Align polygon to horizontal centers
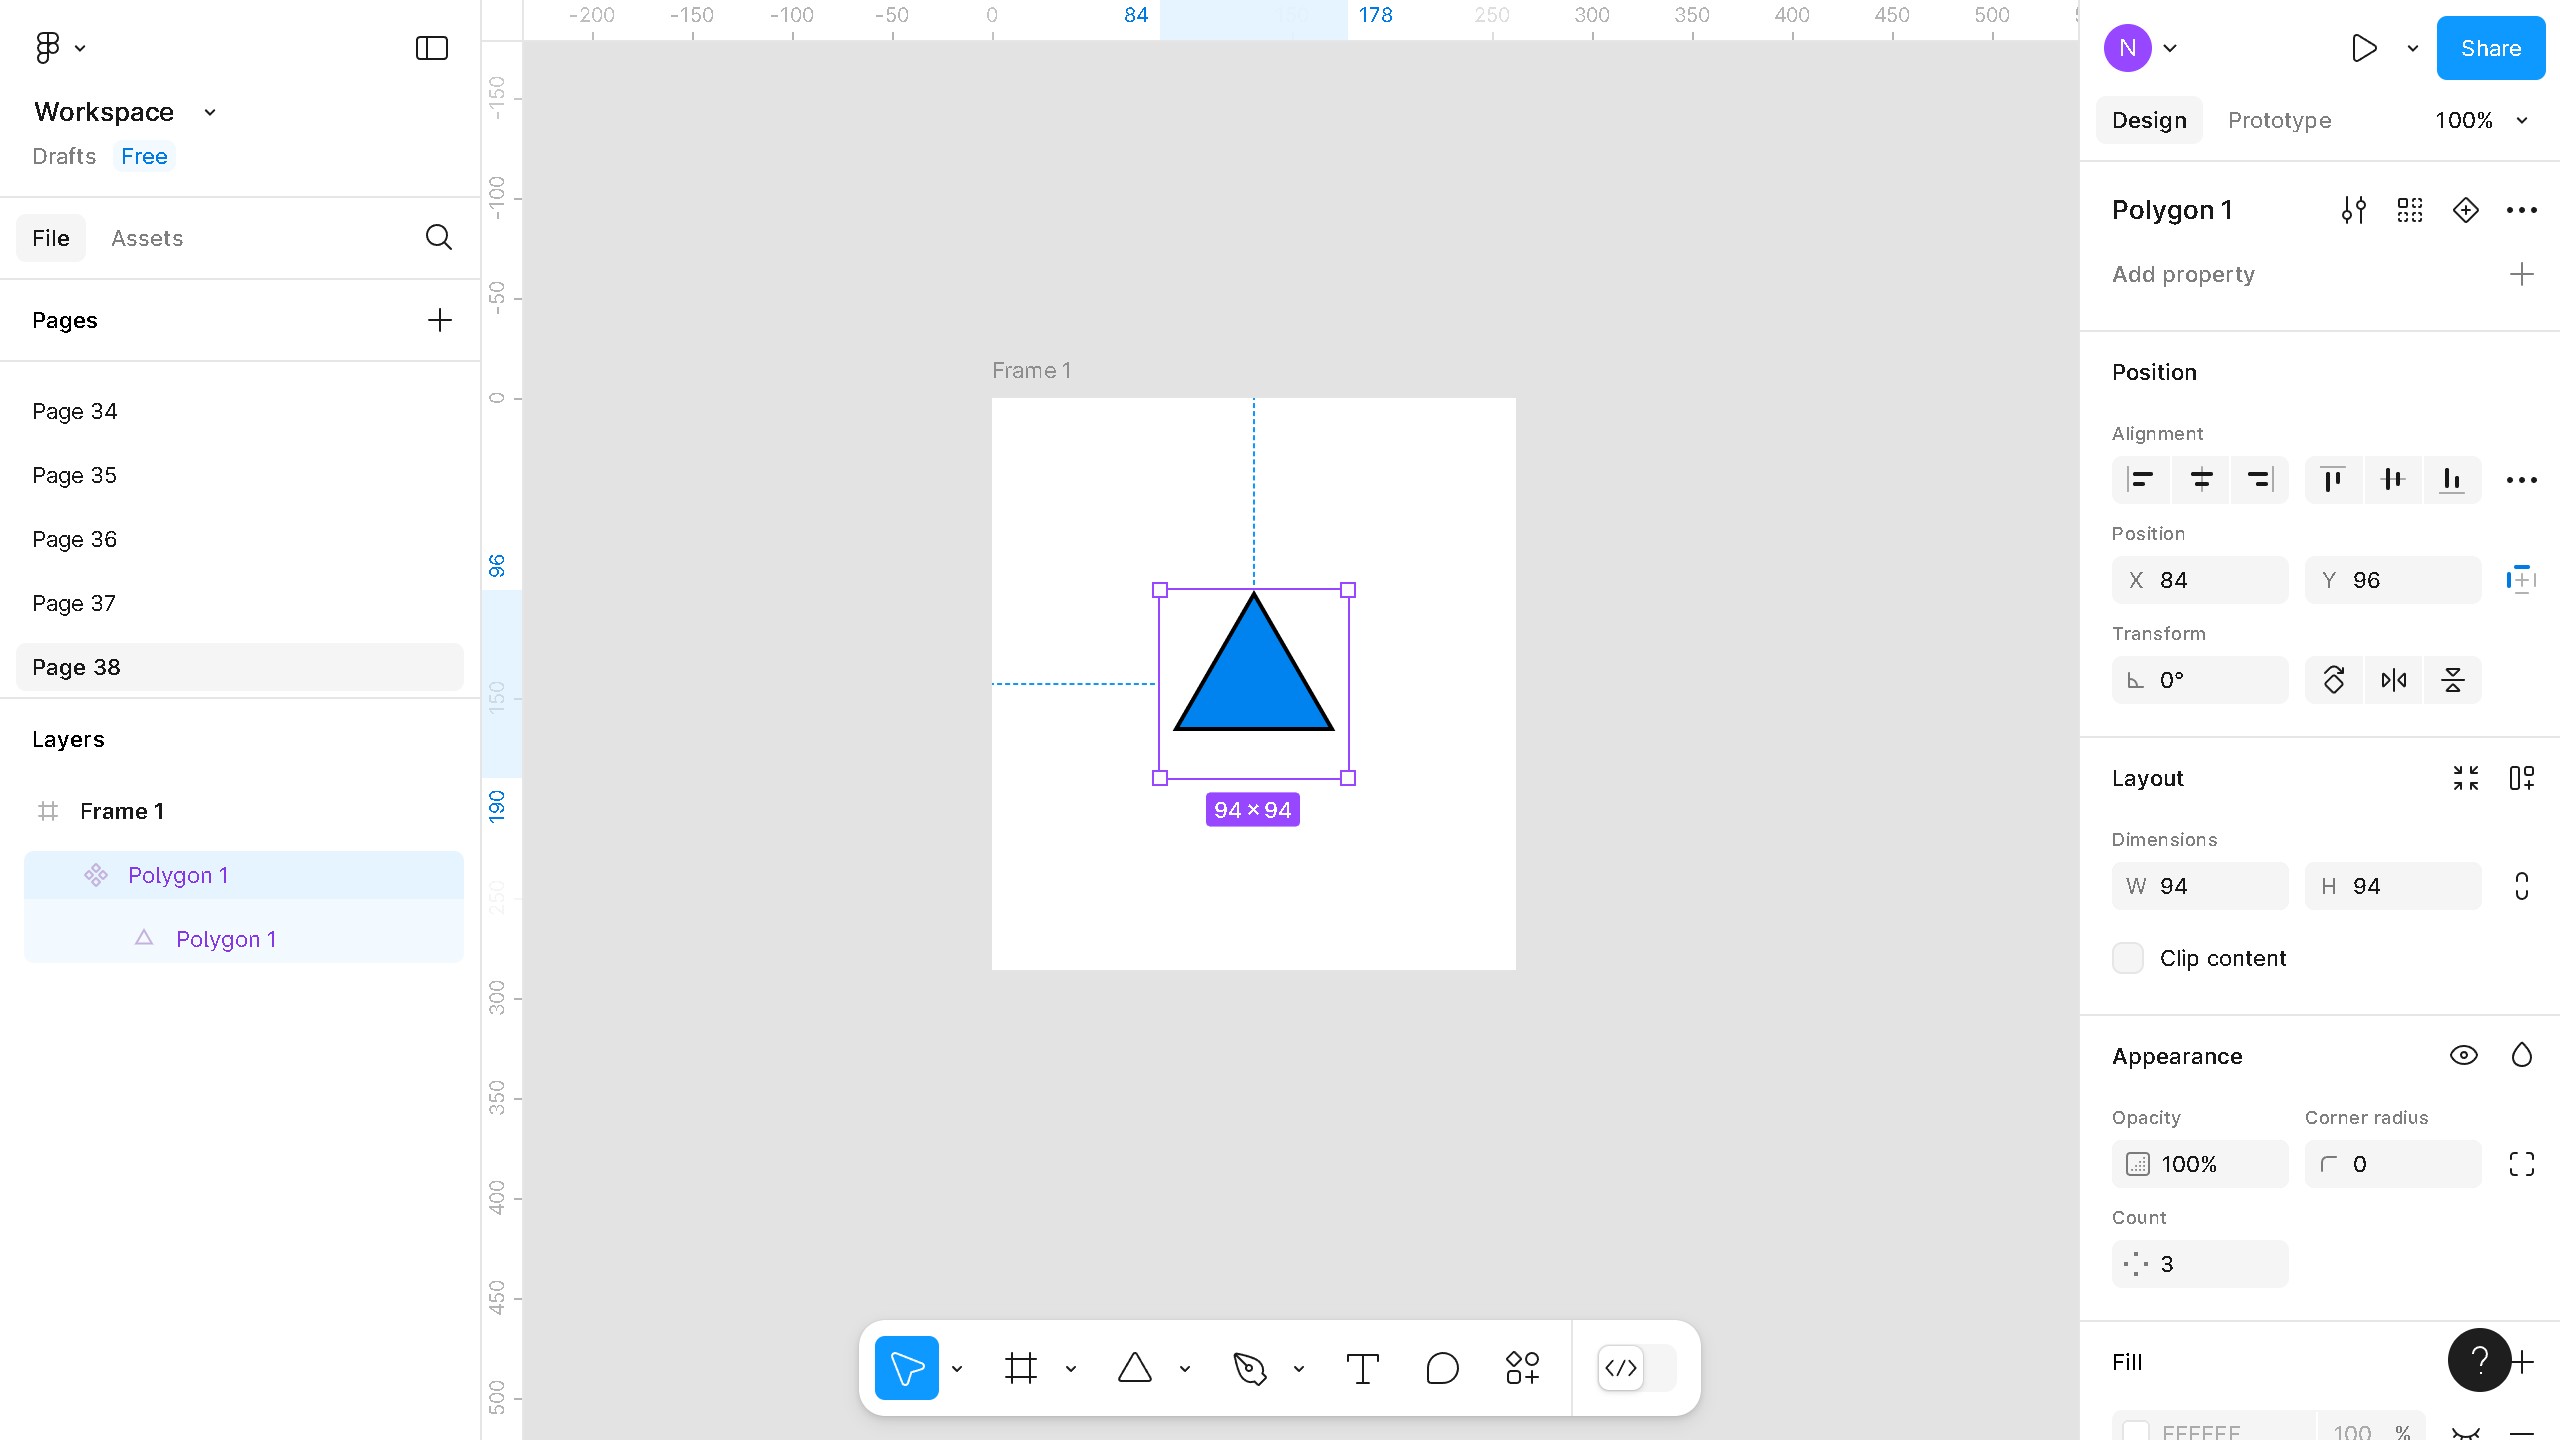 (2201, 480)
